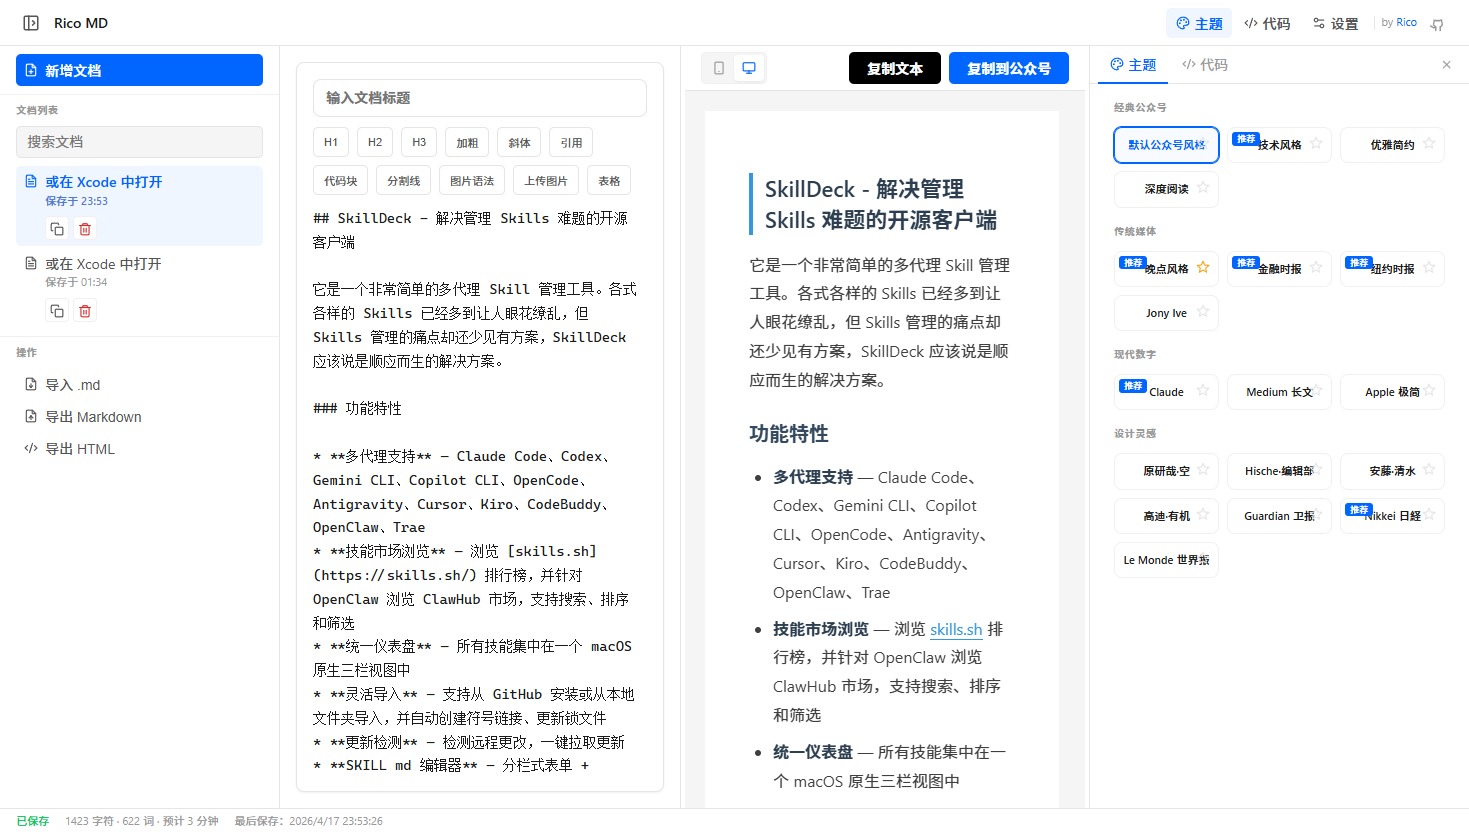1469x834 pixels.
Task: Export document as HTML
Action: pos(139,449)
